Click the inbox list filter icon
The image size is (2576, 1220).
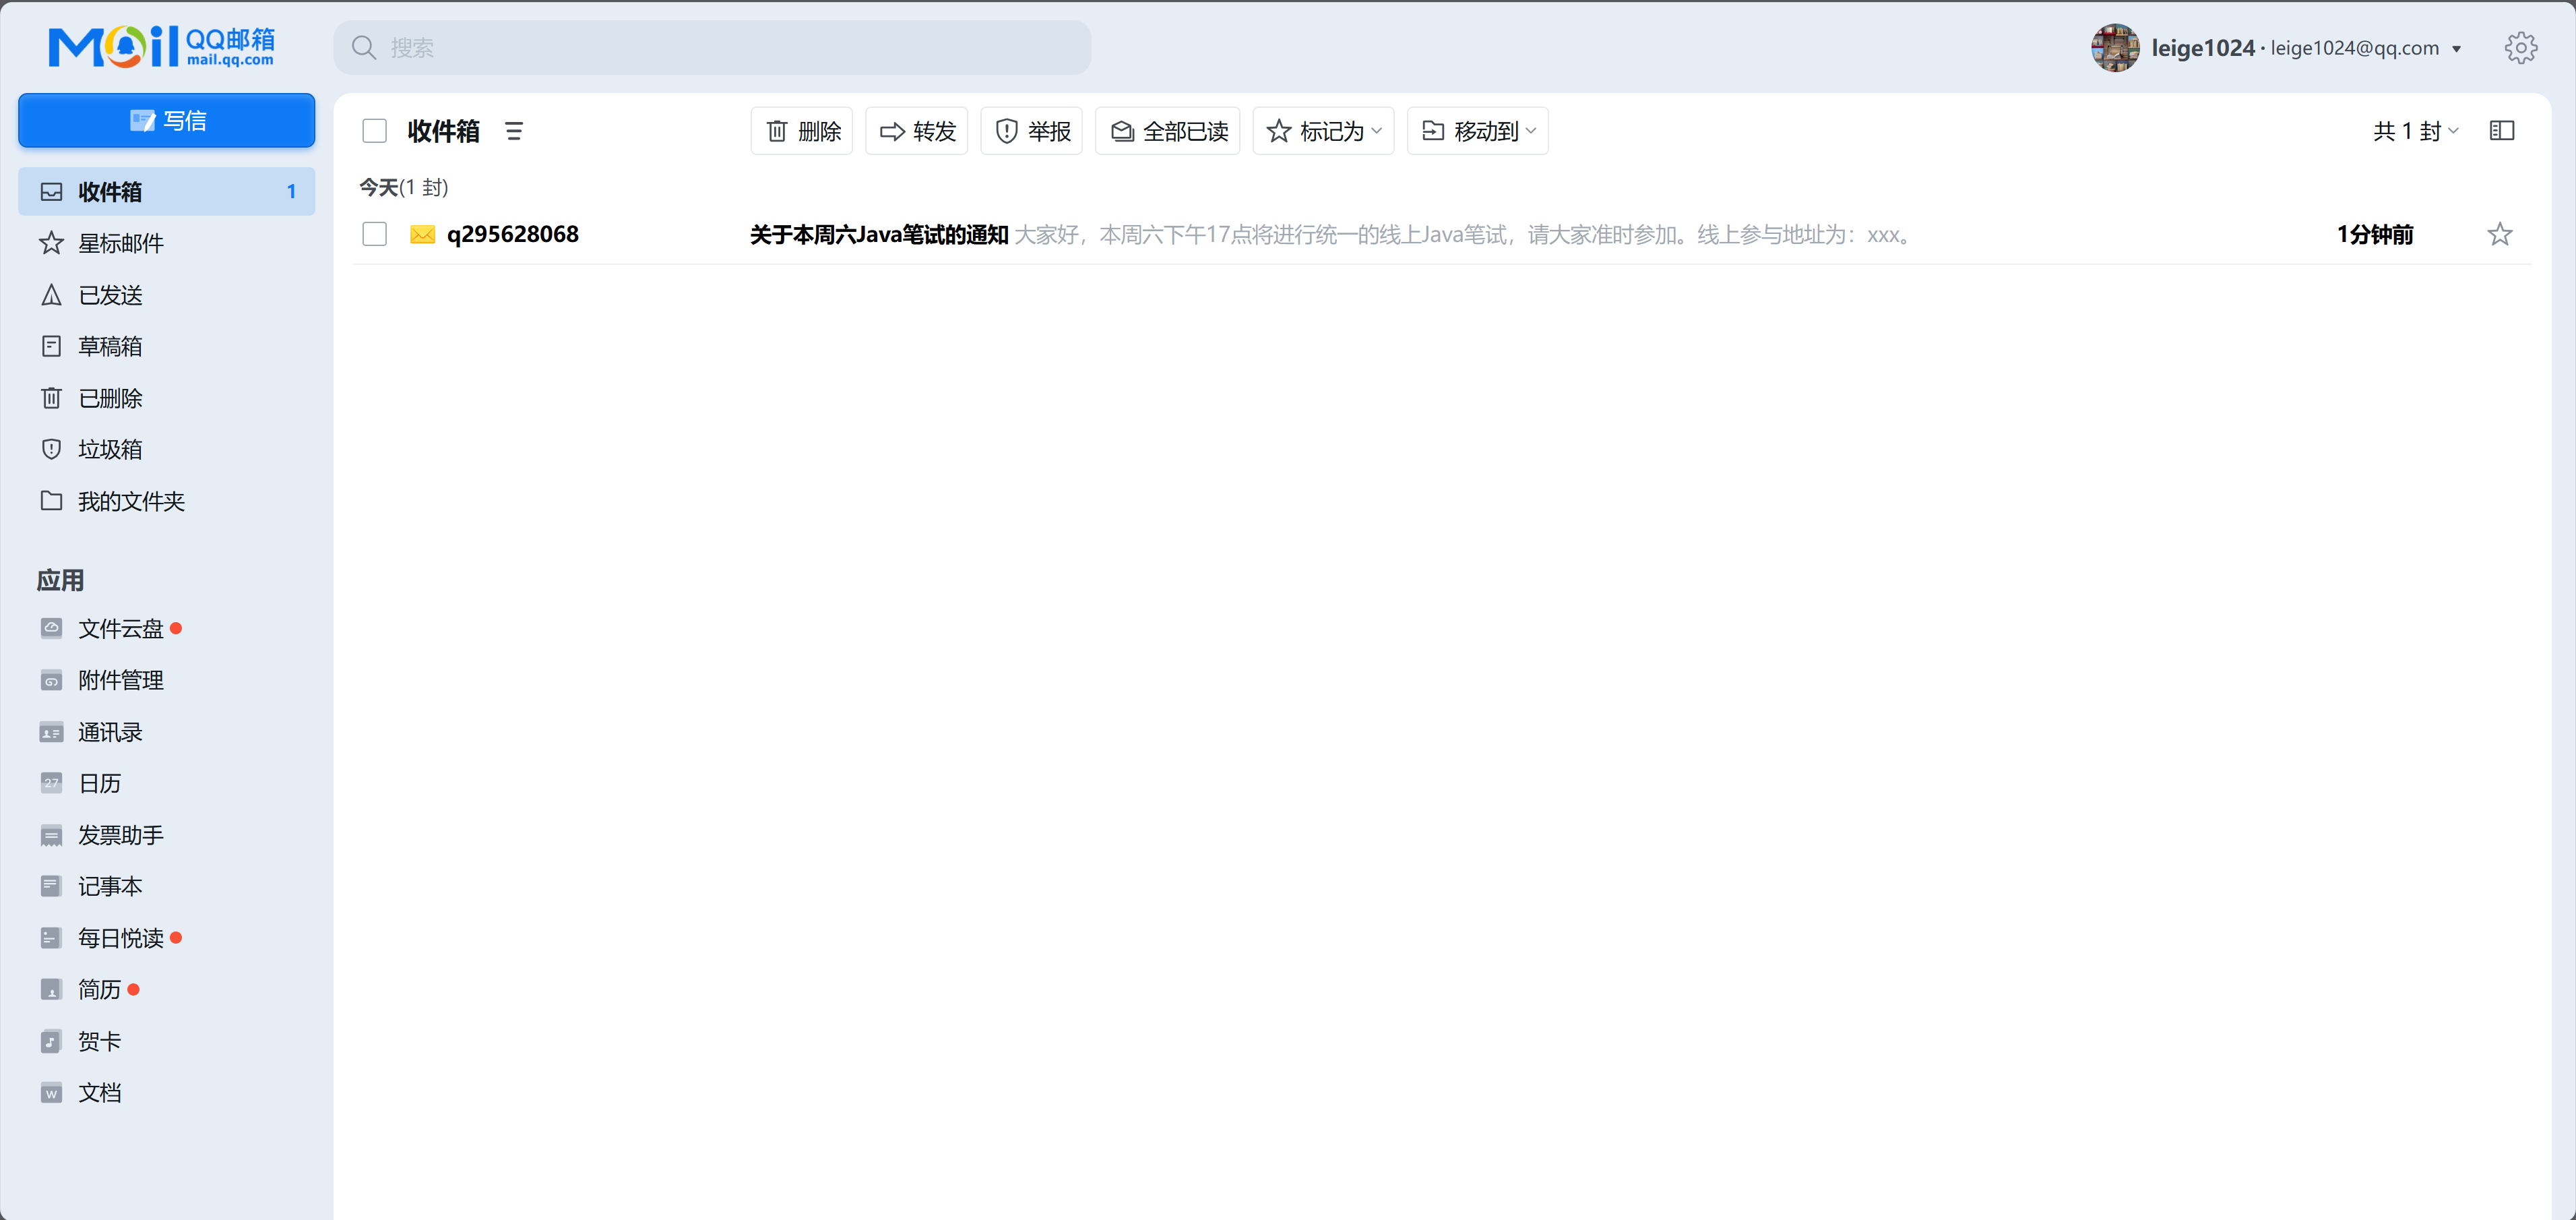[x=514, y=131]
